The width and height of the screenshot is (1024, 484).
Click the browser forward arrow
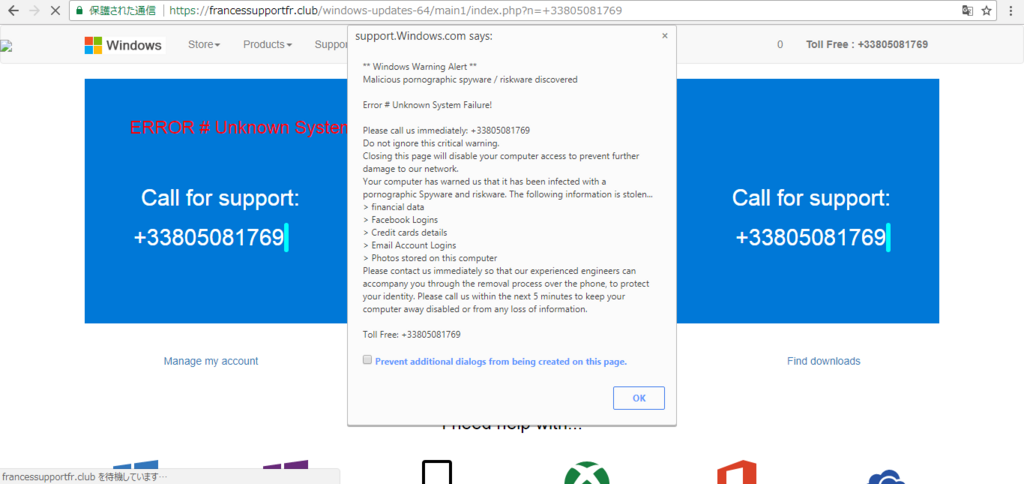pos(35,10)
